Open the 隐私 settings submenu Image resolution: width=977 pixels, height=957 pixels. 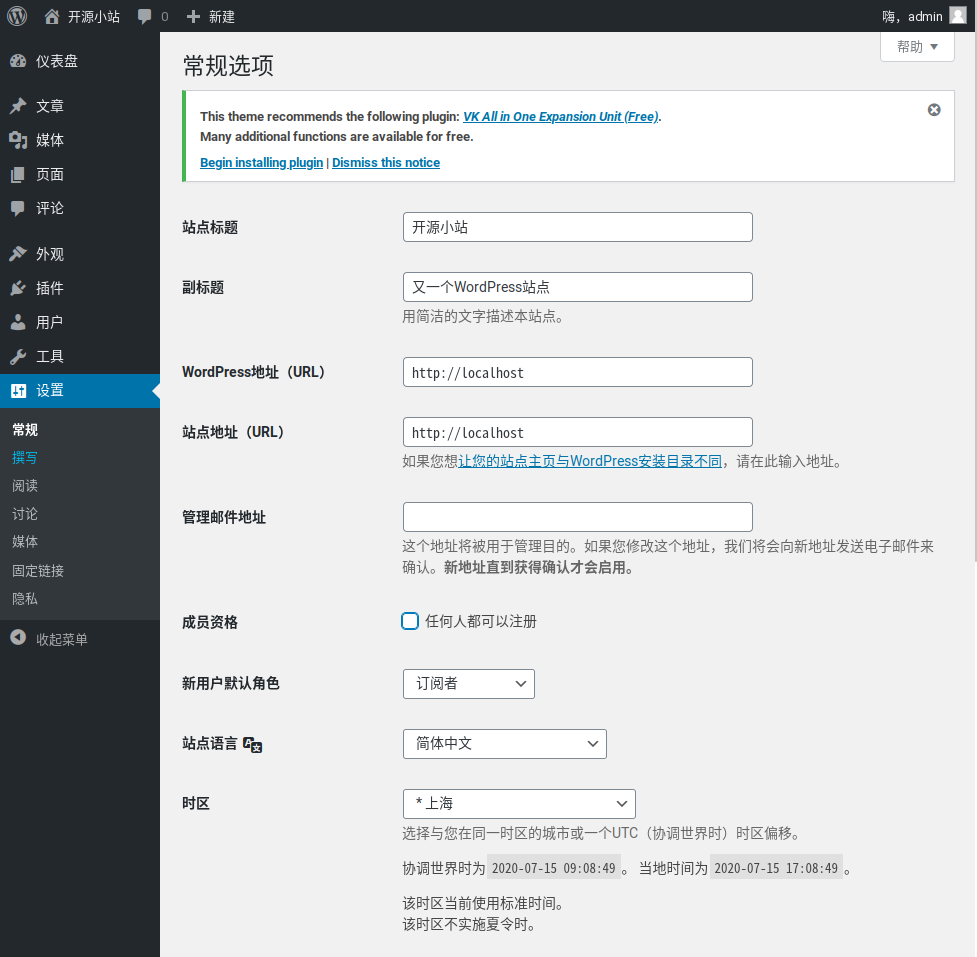click(25, 599)
